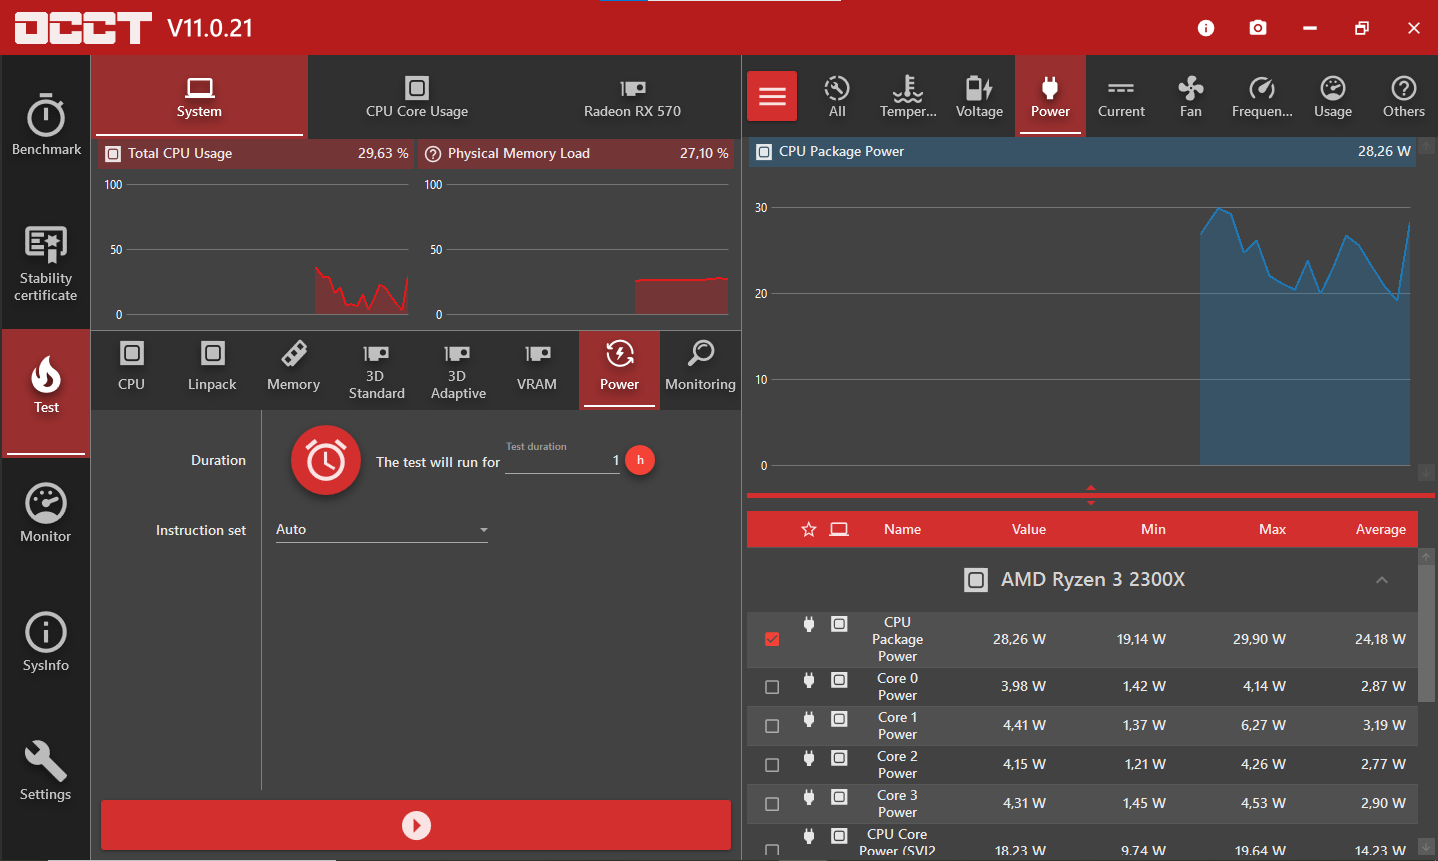Click the CPU Package Power graph header
This screenshot has height=861, width=1438.
(1082, 152)
